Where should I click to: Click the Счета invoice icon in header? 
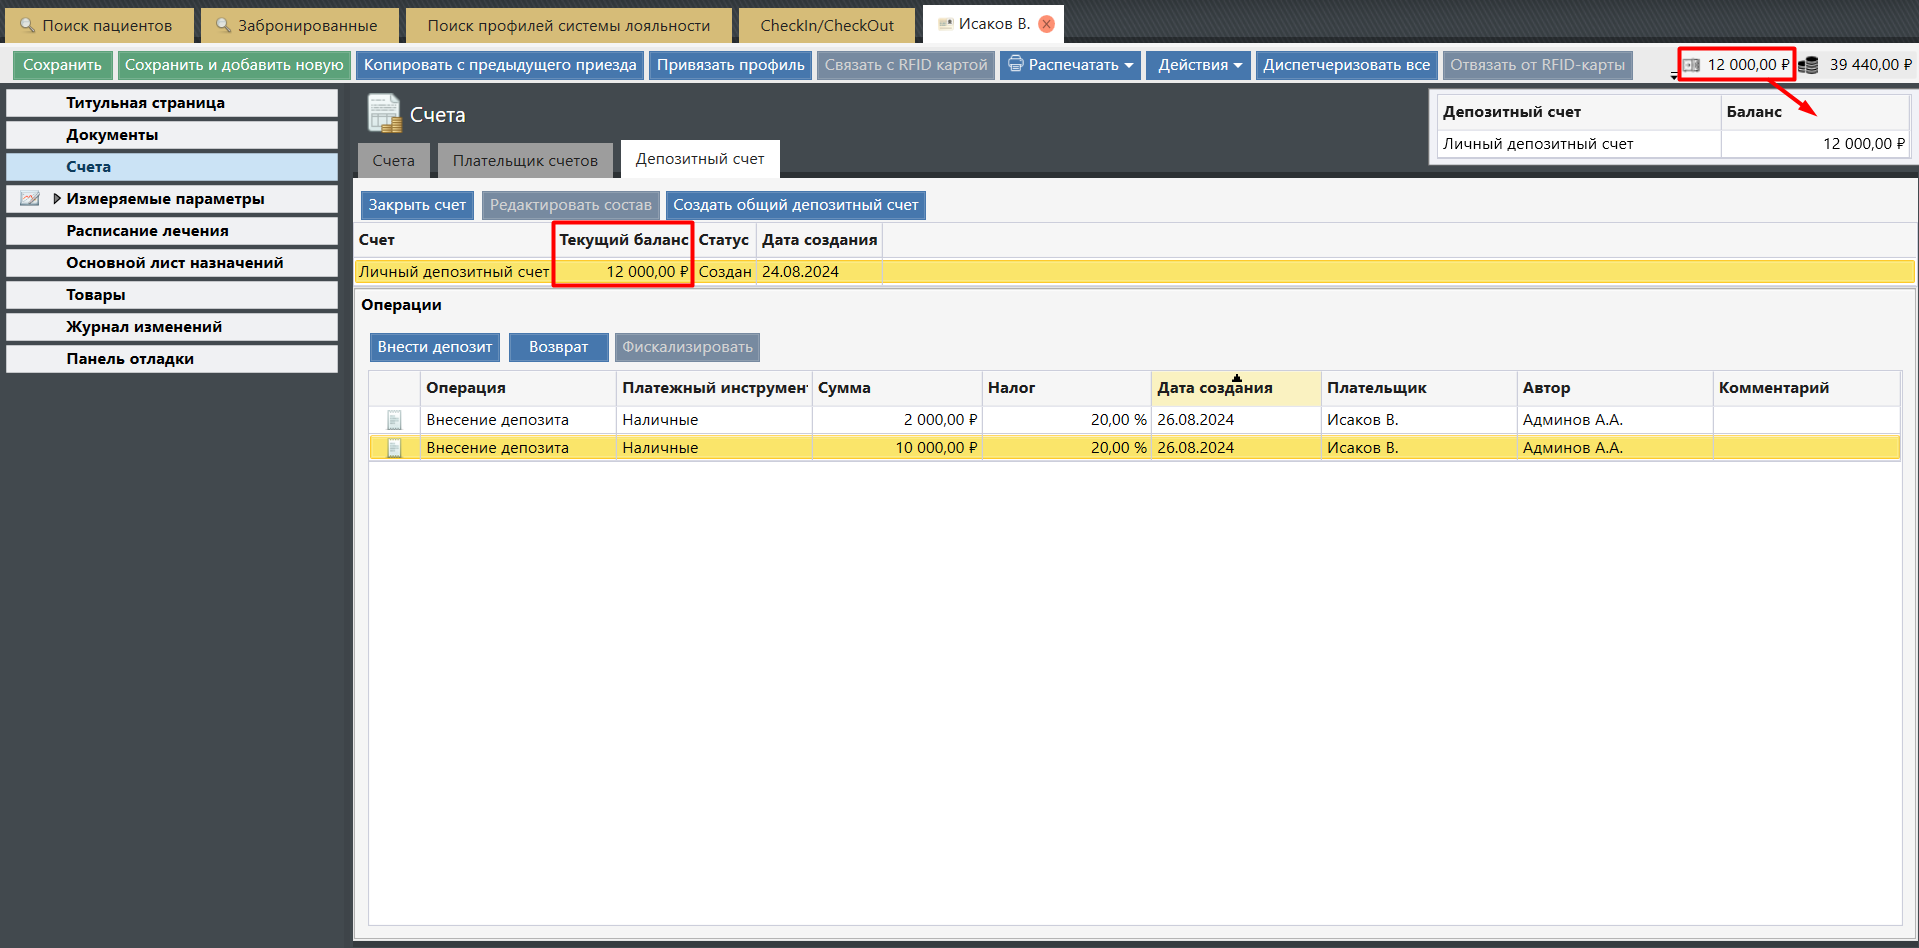tap(383, 114)
